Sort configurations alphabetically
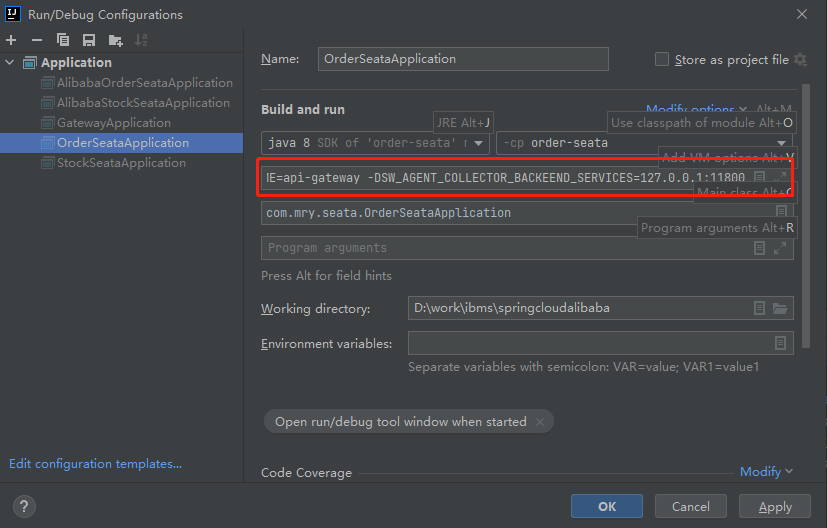Screen dimensions: 827x528 pos(141,40)
